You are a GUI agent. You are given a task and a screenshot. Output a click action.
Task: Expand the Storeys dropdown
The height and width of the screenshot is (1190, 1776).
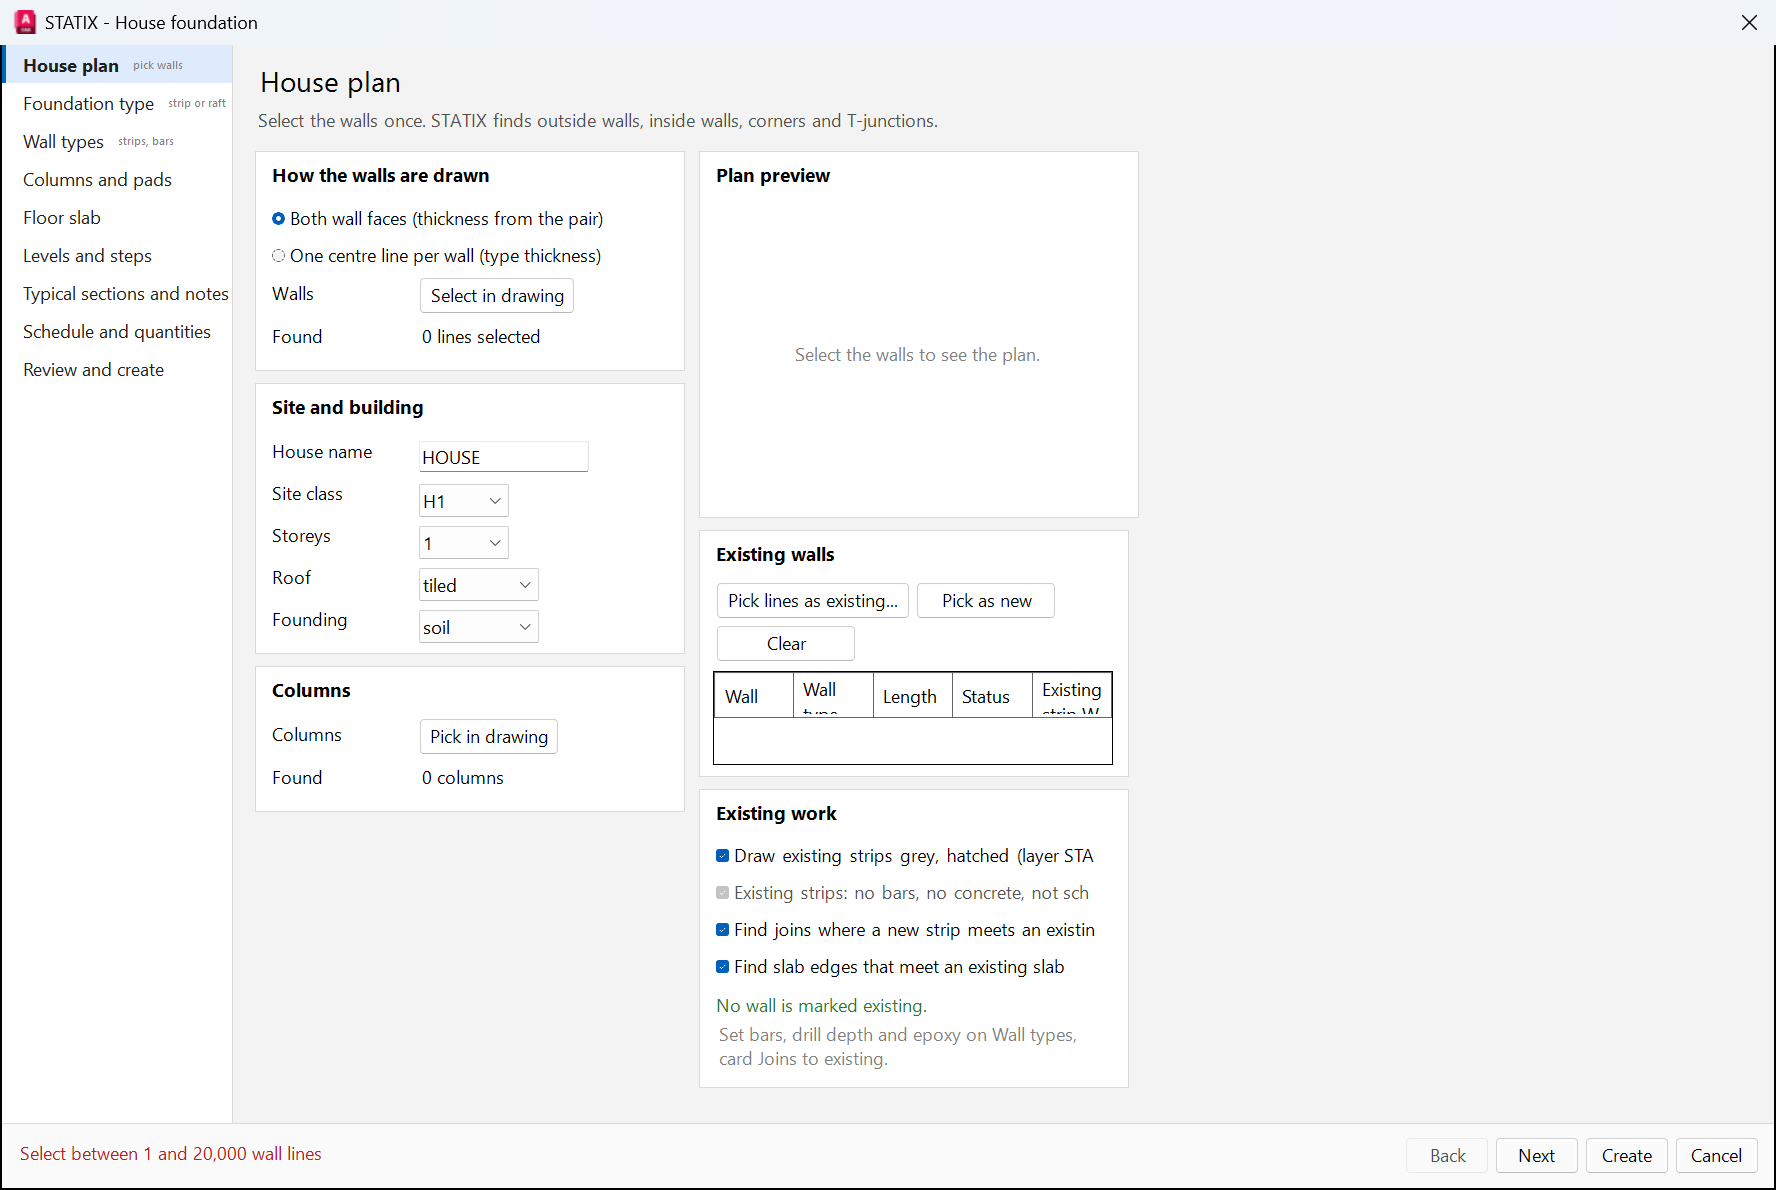point(464,543)
